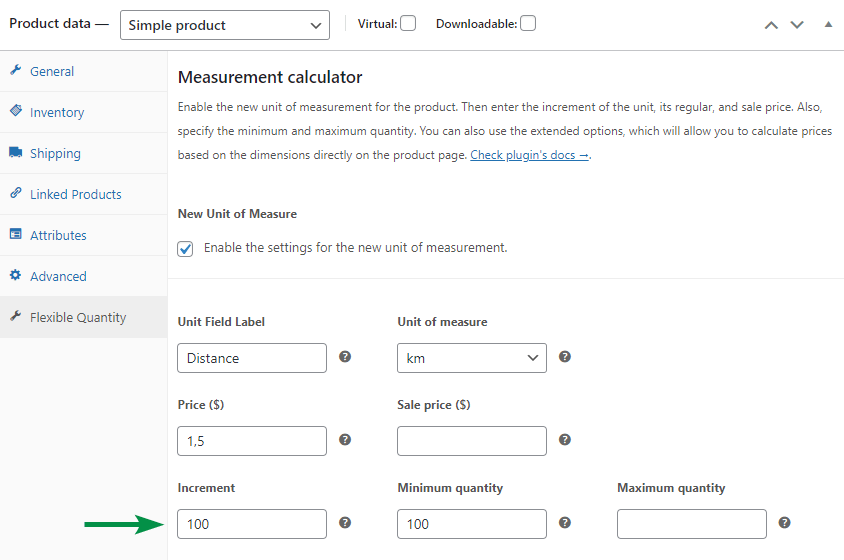
Task: Collapse the Product data panel
Action: pyautogui.click(x=828, y=24)
